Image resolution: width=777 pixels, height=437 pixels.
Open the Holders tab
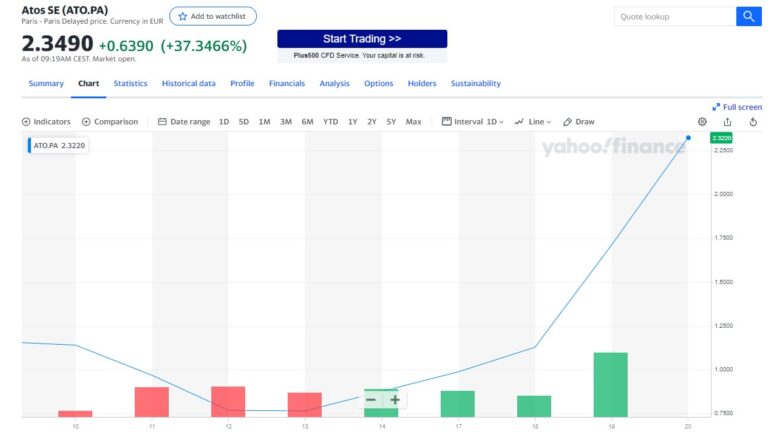tap(422, 83)
